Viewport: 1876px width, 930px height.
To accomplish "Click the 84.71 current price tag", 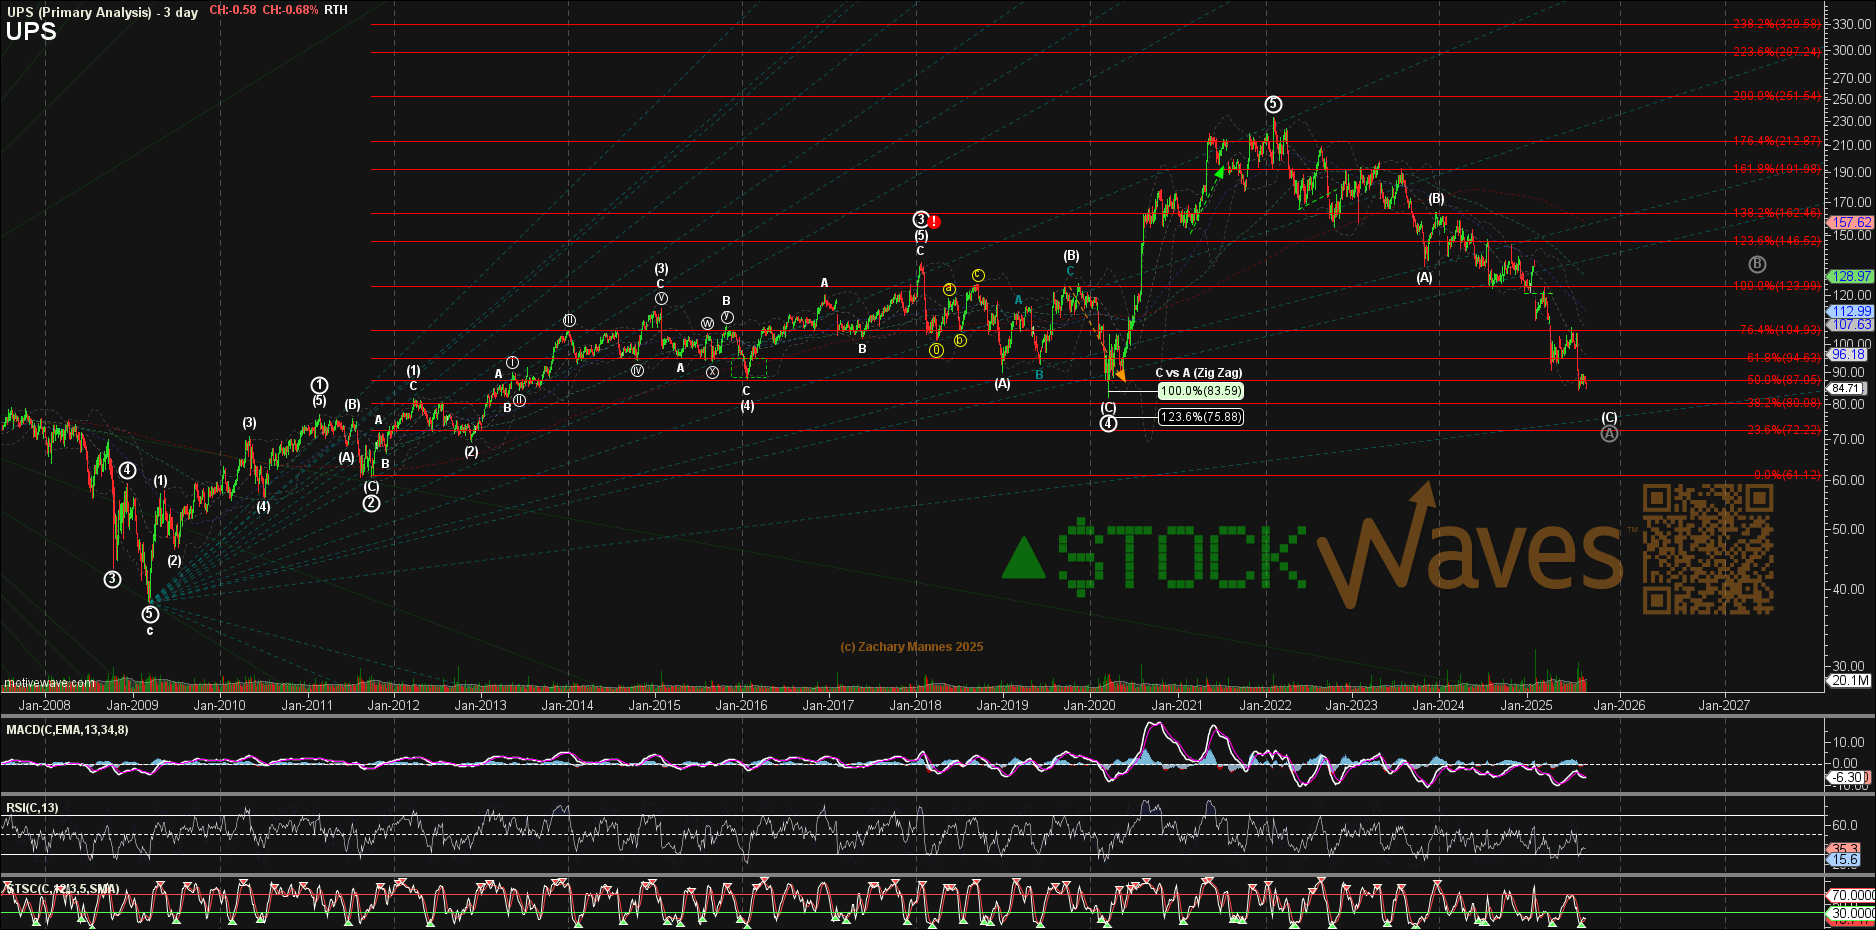I will pos(1848,389).
